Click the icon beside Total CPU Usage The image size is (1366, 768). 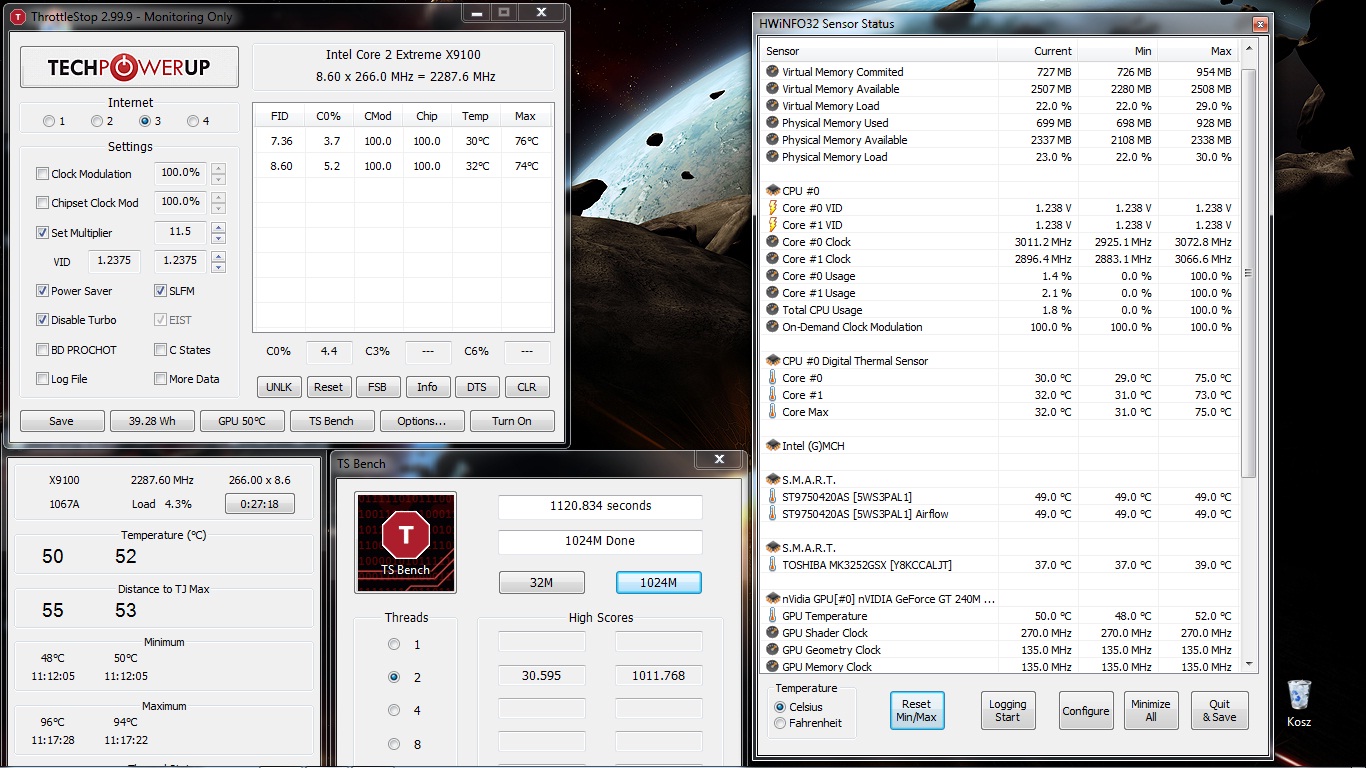tap(772, 310)
